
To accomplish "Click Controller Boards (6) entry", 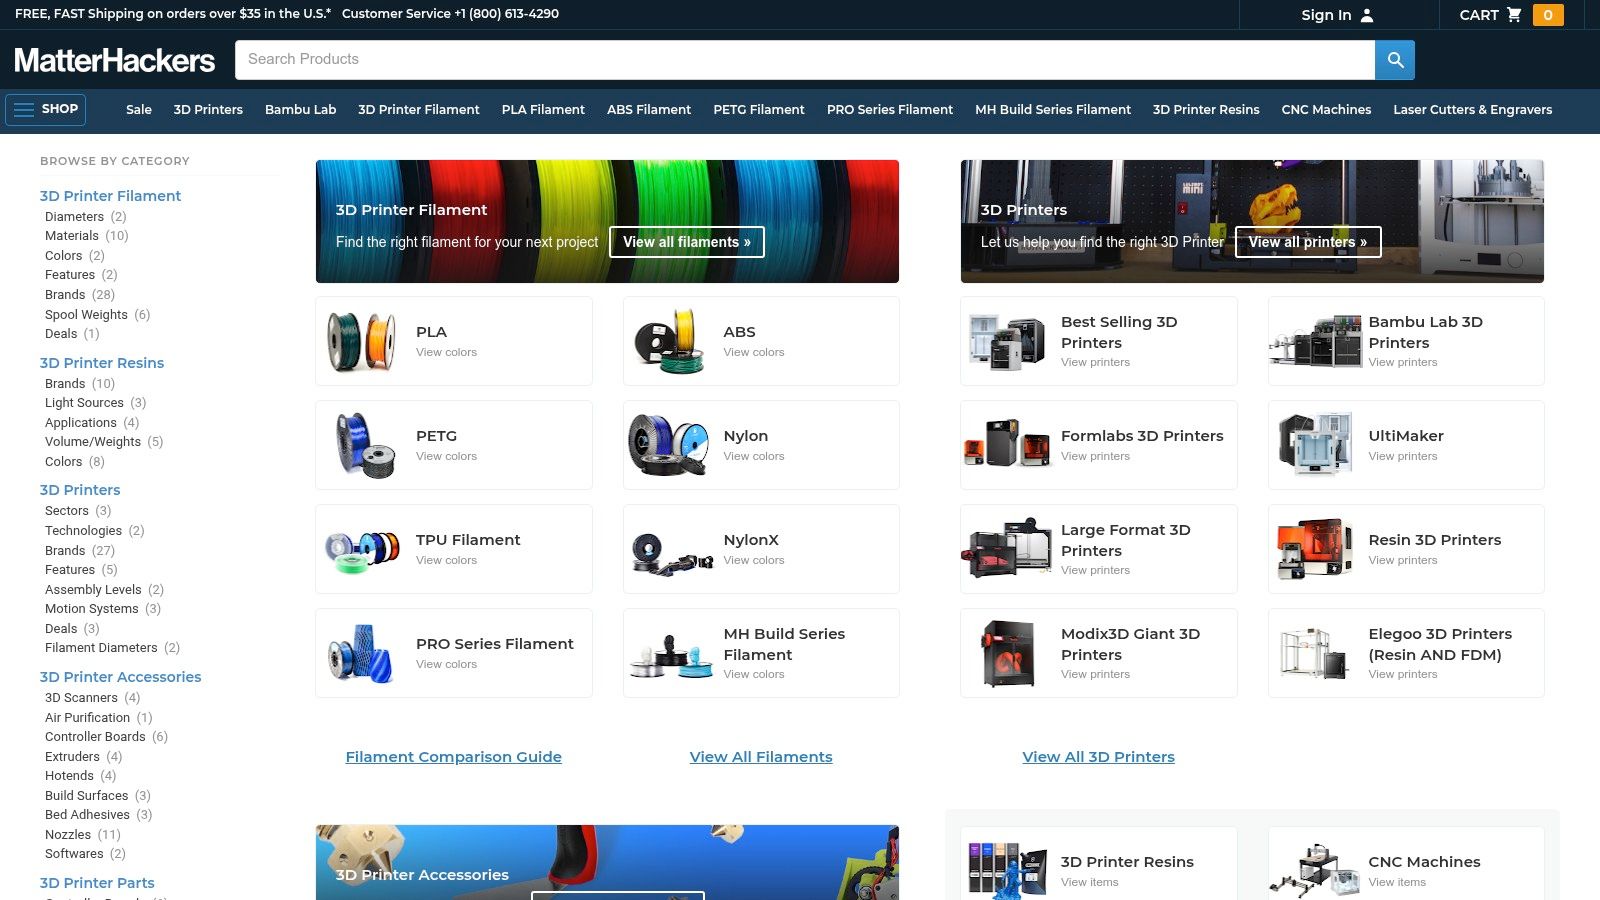I will 107,737.
